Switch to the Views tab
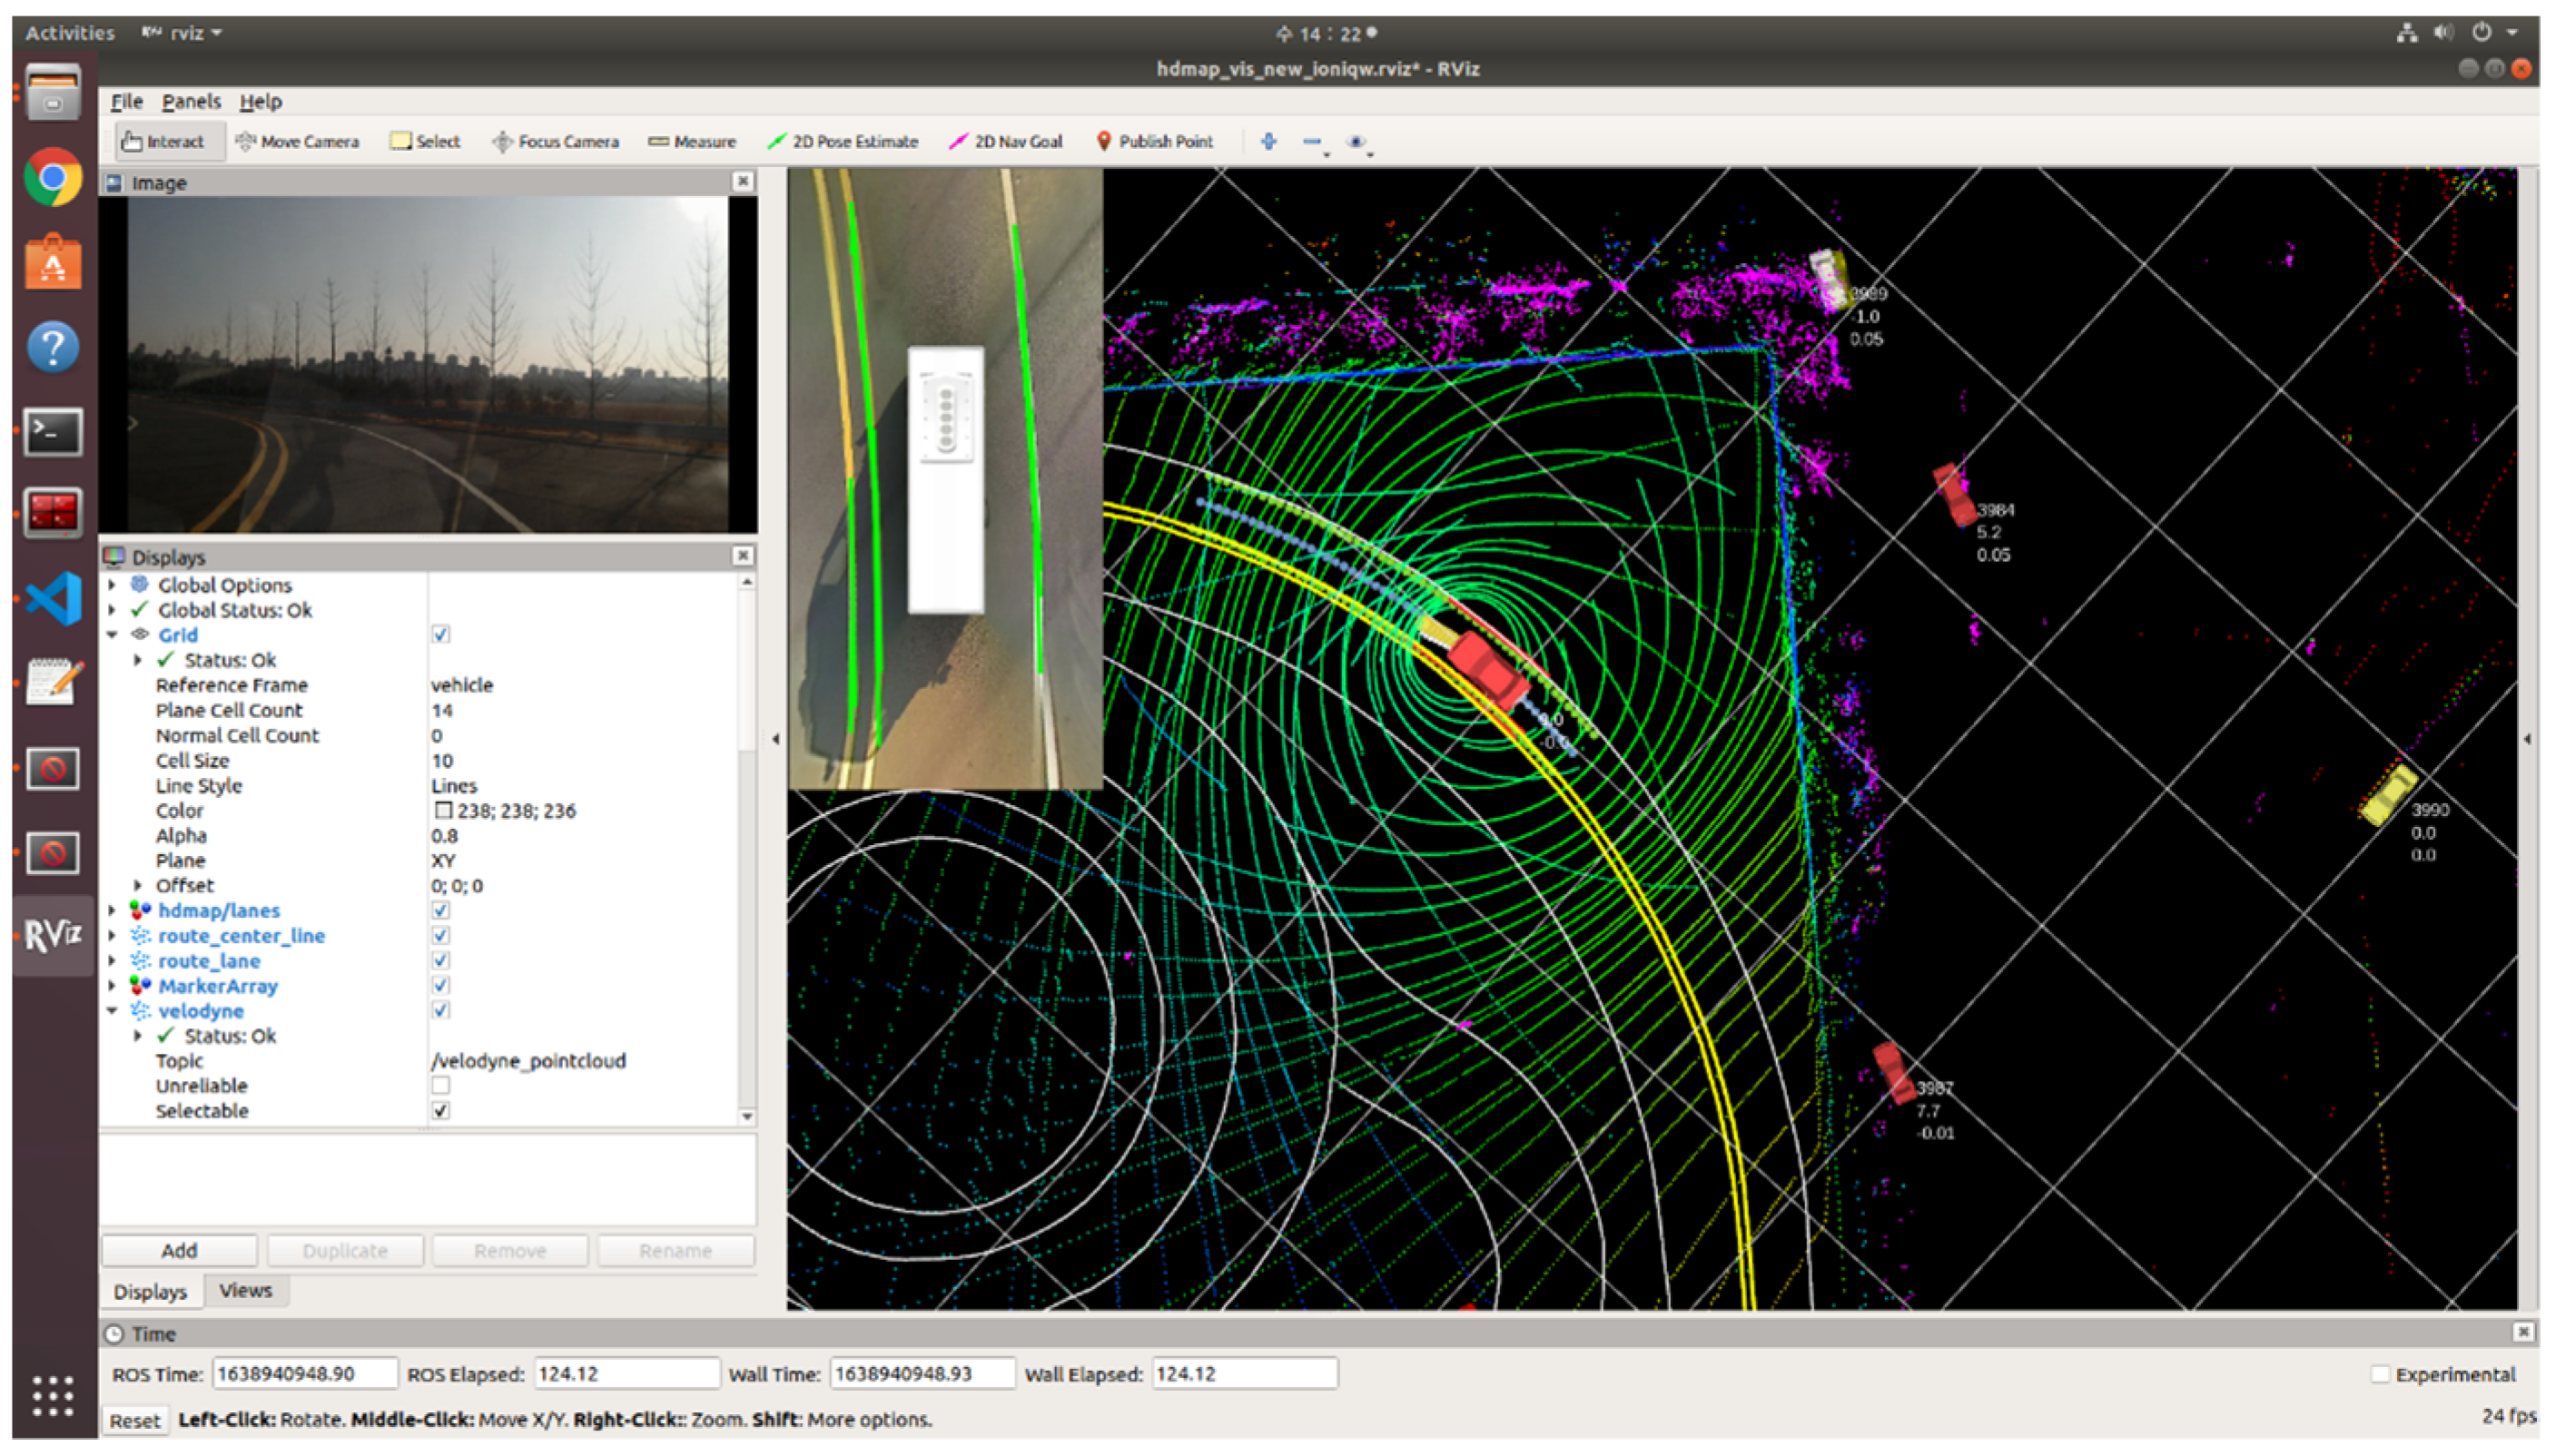This screenshot has height=1456, width=2556. 245,1290
